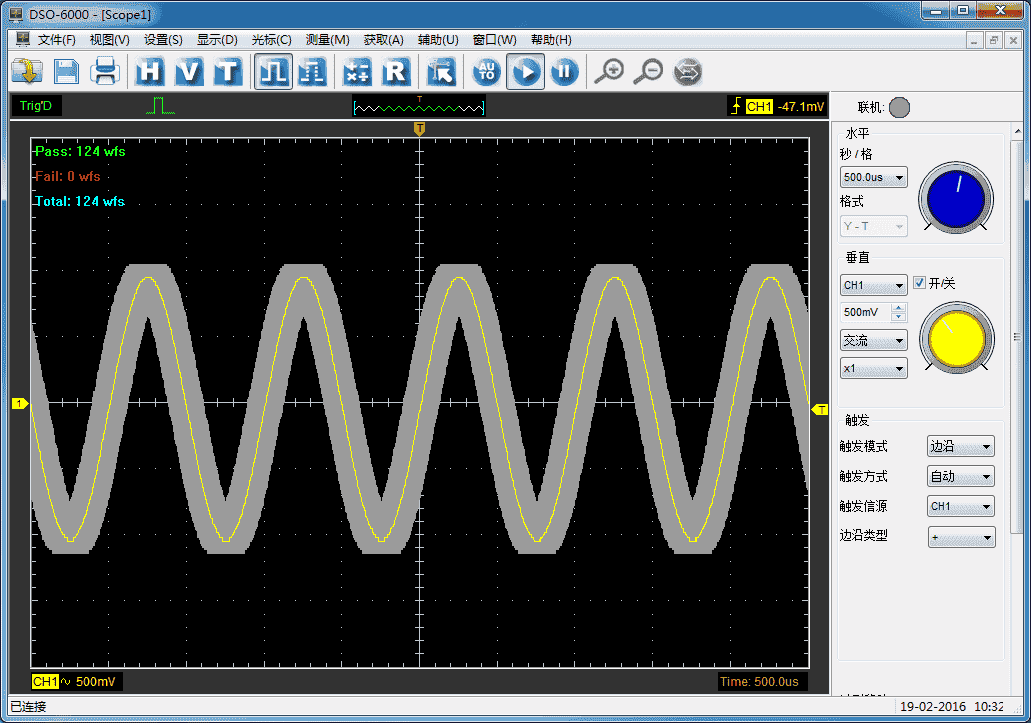Toggle the pressed pulse waveform toolbar button
The height and width of the screenshot is (723, 1031).
273,71
